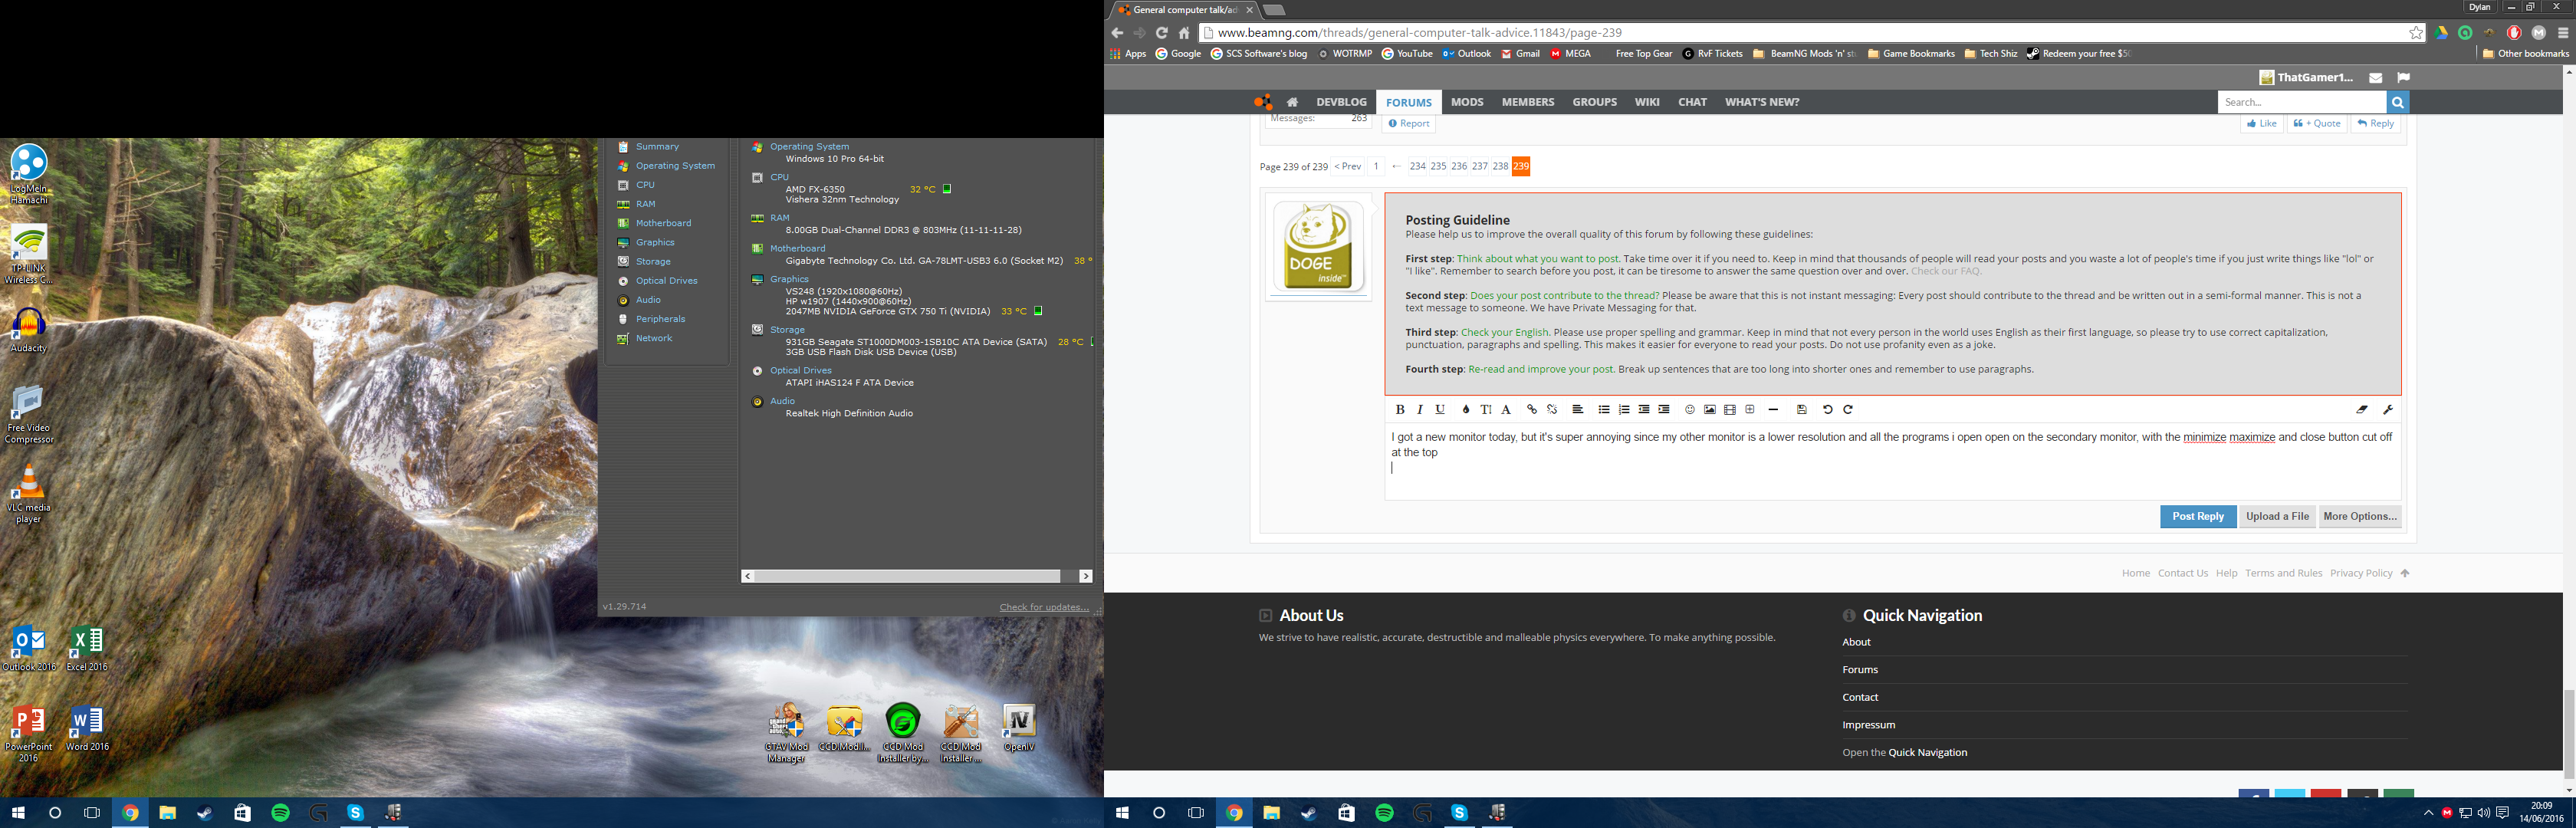Click the undo arrow in the editor
The height and width of the screenshot is (828, 2576).
(x=1828, y=409)
